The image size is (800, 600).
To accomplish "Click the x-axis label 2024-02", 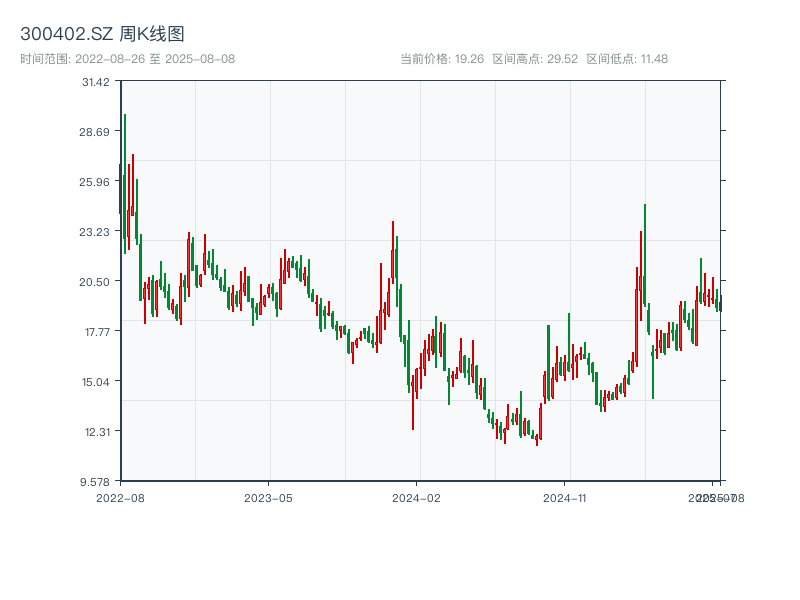I will pyautogui.click(x=416, y=498).
